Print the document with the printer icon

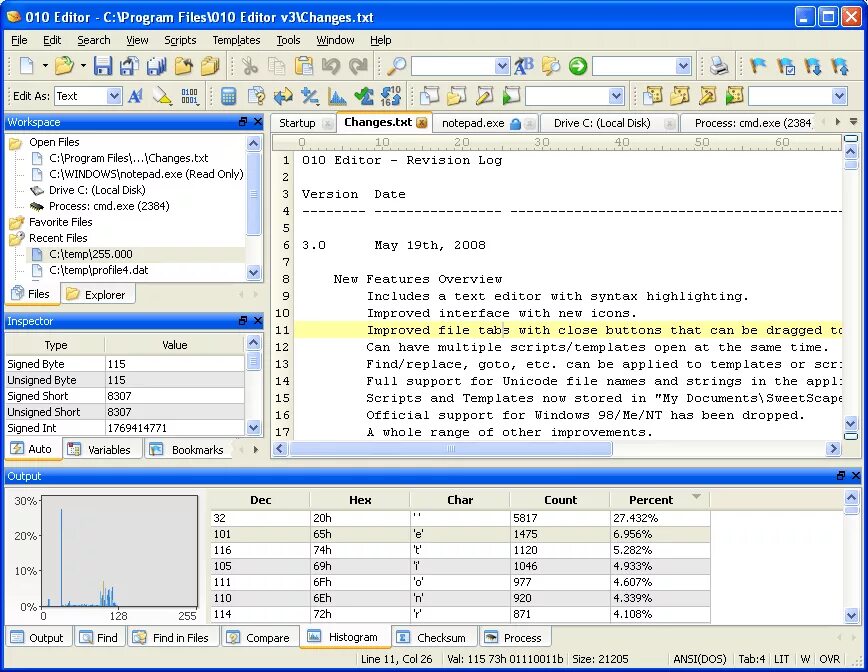coord(719,66)
